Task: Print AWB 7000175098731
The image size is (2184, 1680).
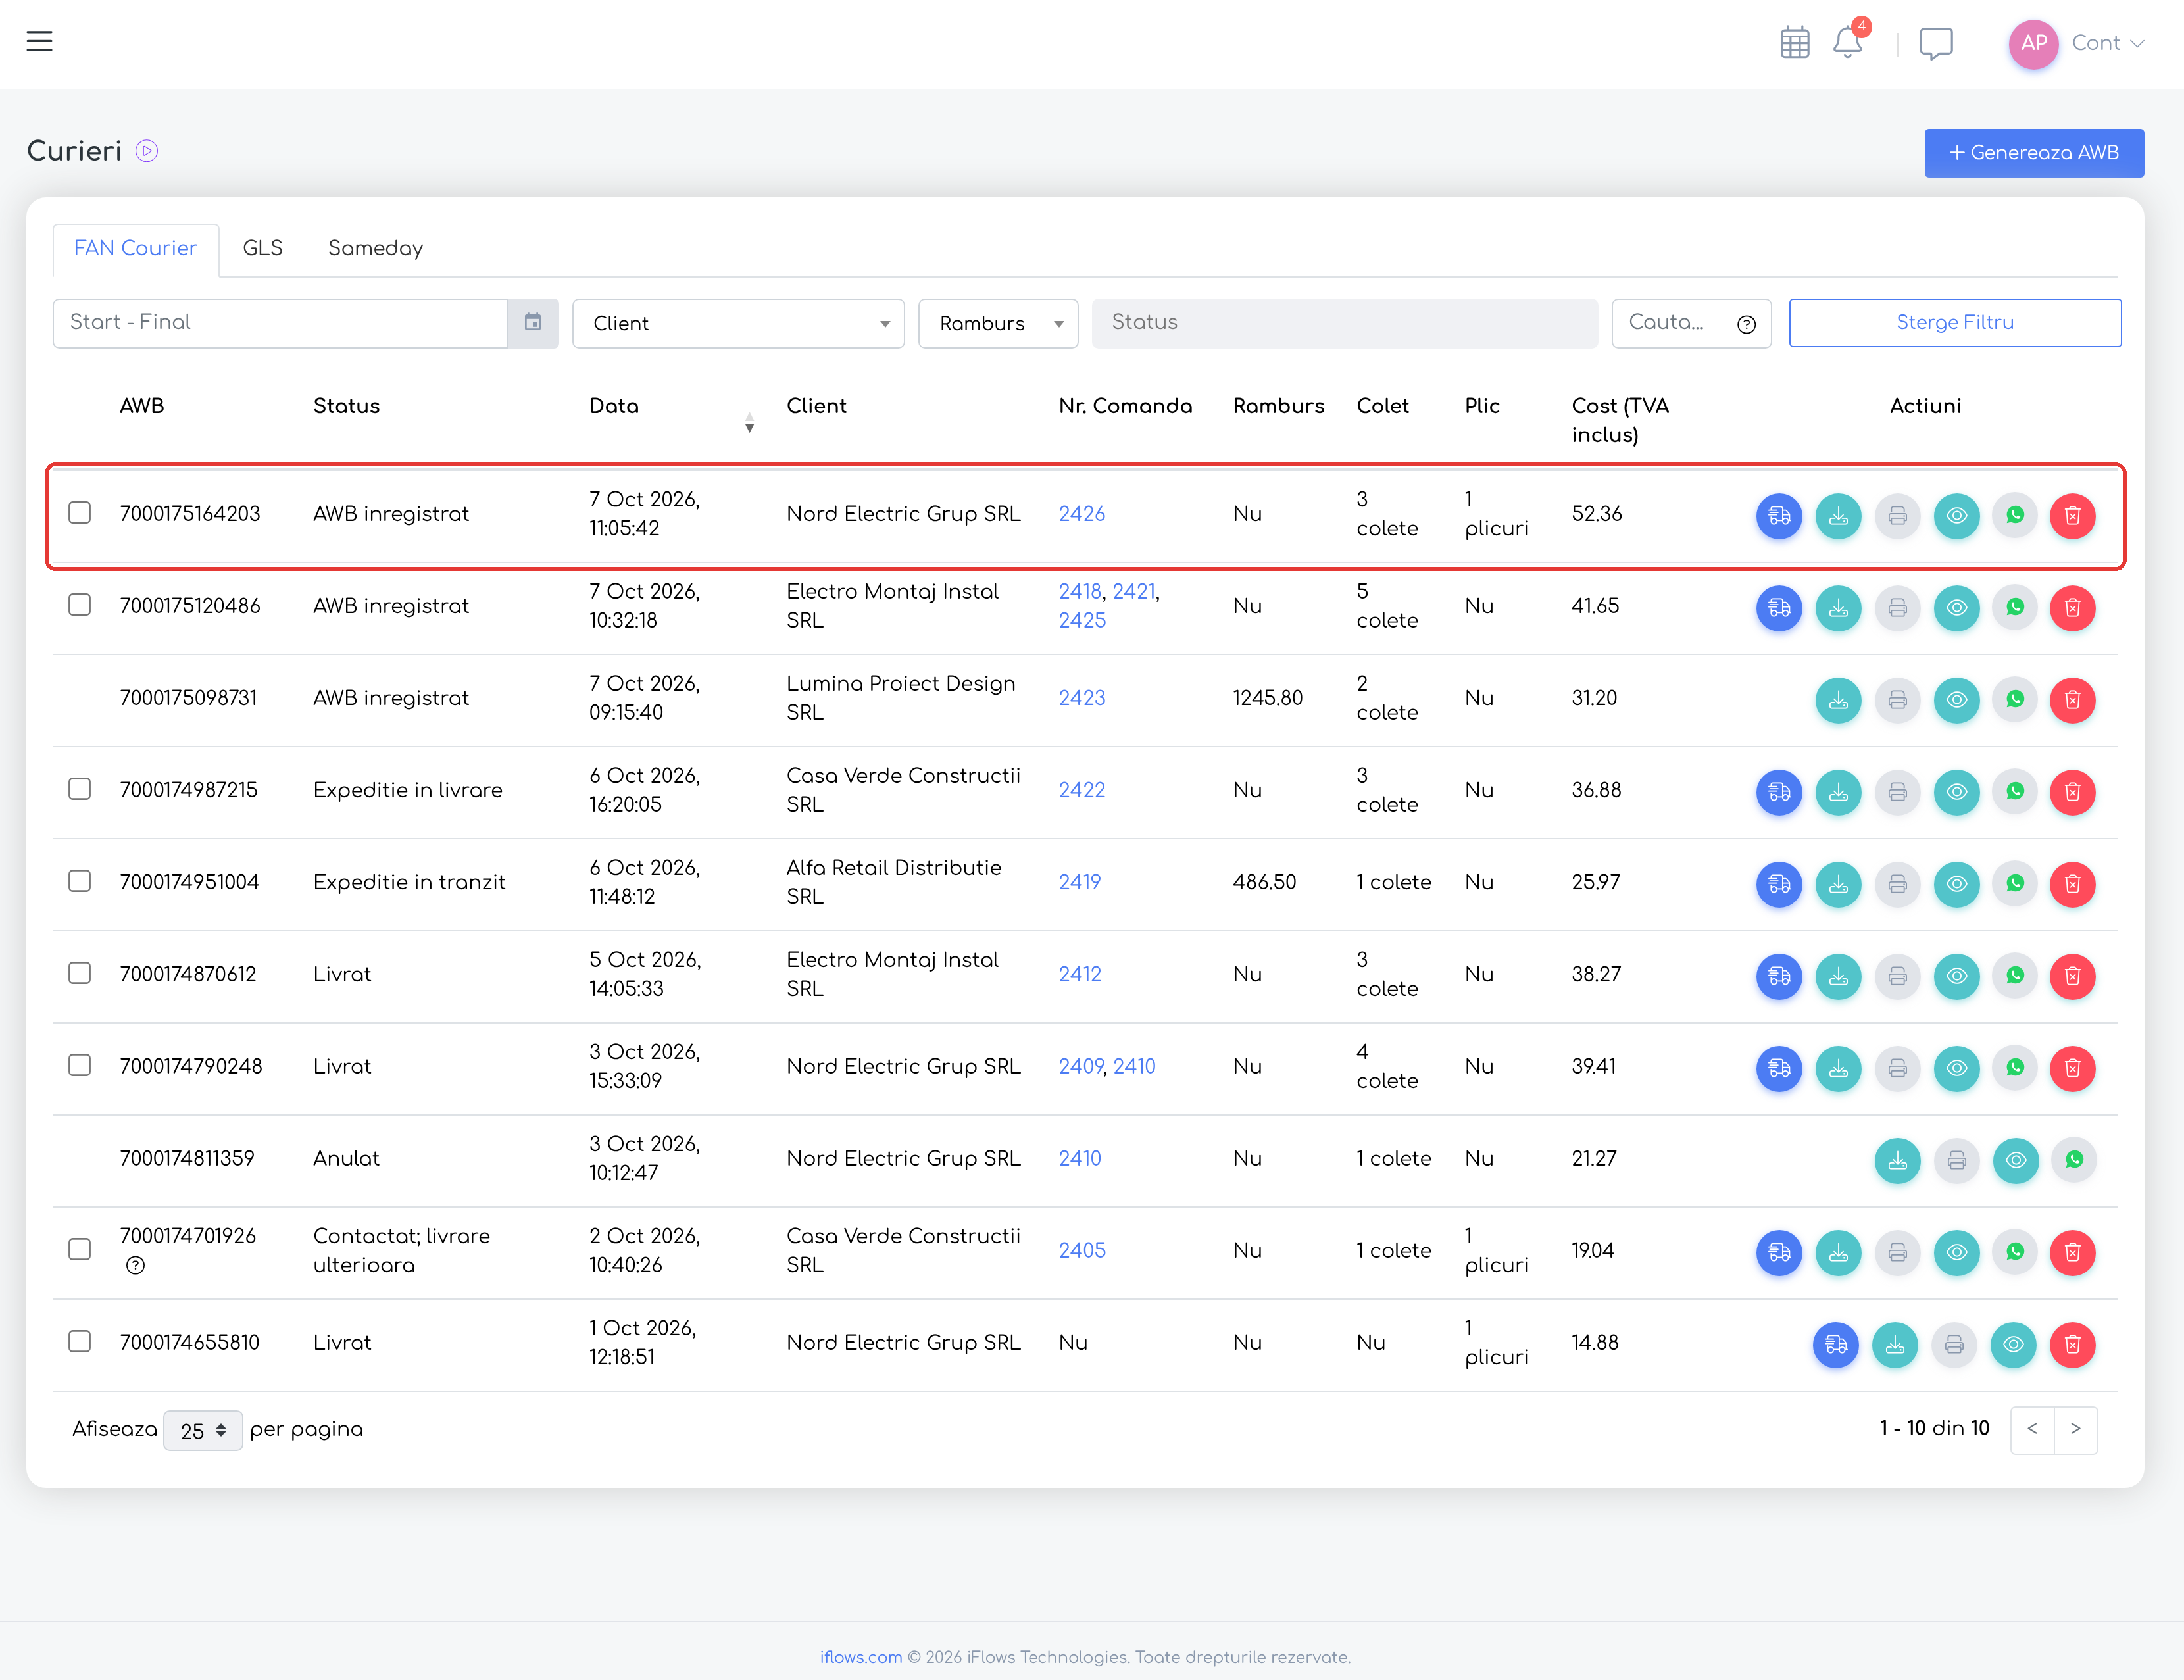Action: tap(1897, 700)
